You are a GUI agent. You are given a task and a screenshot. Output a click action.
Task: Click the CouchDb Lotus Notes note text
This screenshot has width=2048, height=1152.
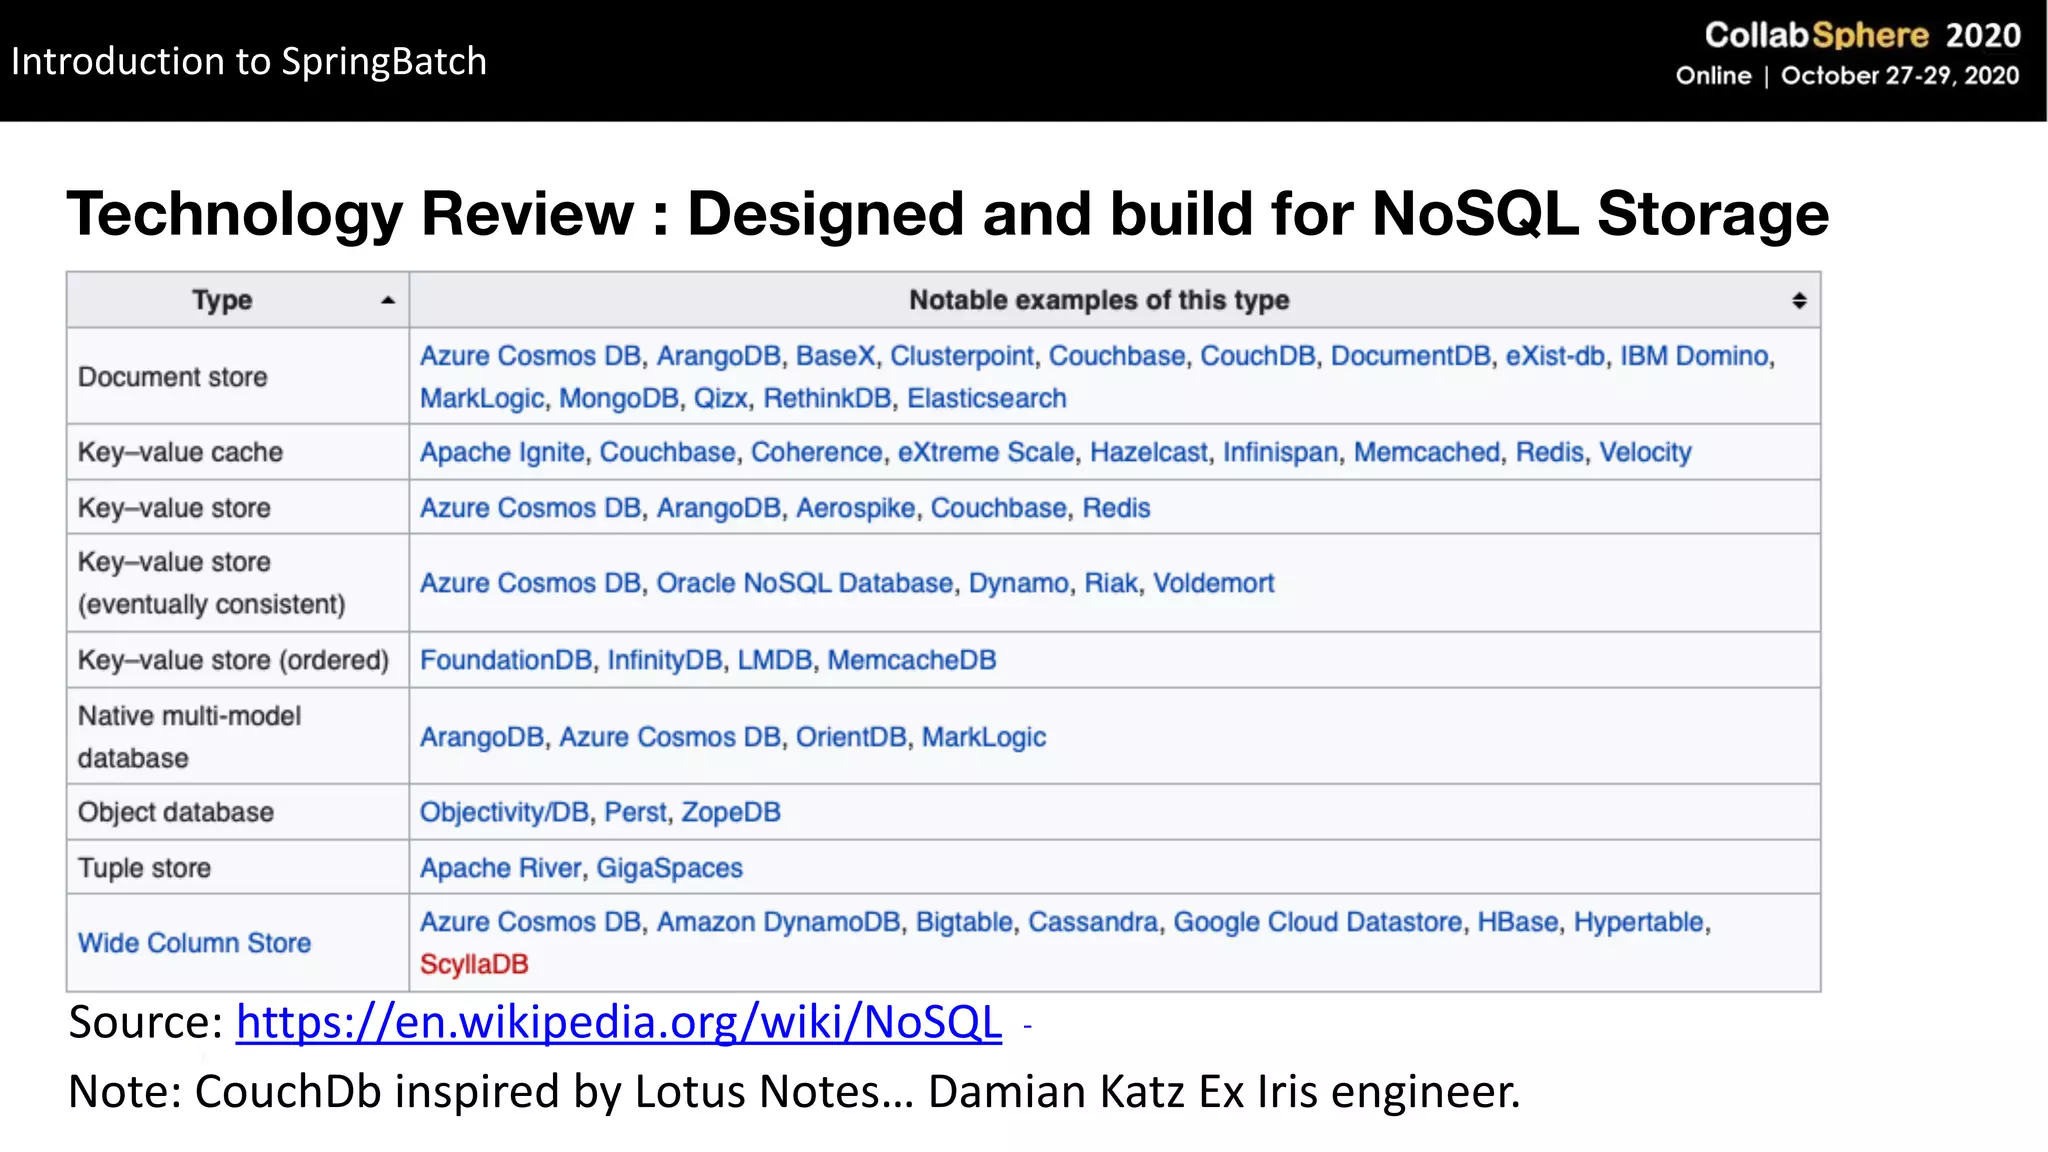[x=794, y=1091]
